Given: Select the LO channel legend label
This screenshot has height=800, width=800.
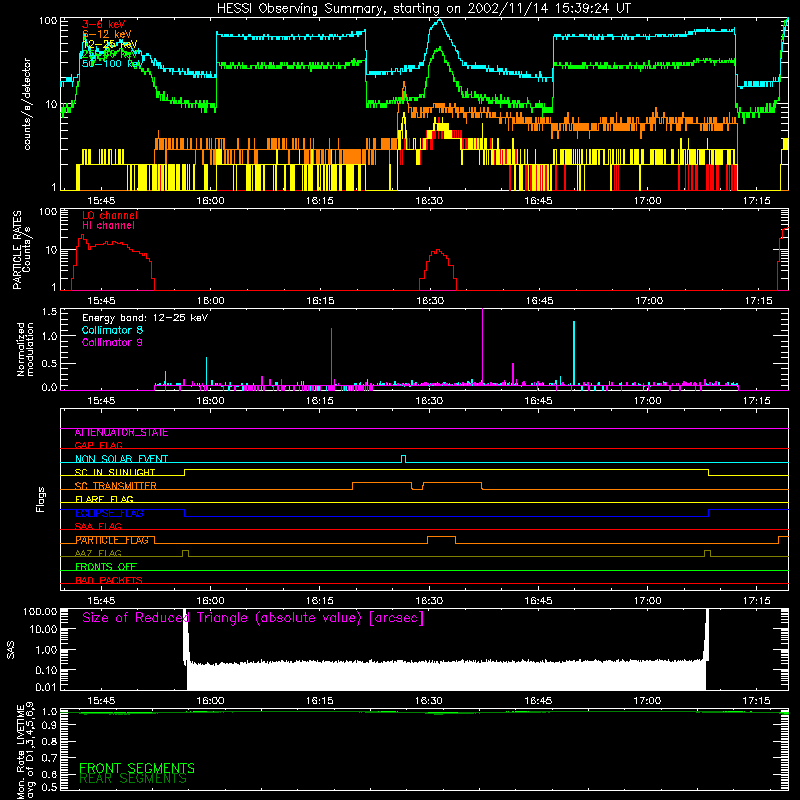Looking at the screenshot, I should click(x=110, y=215).
